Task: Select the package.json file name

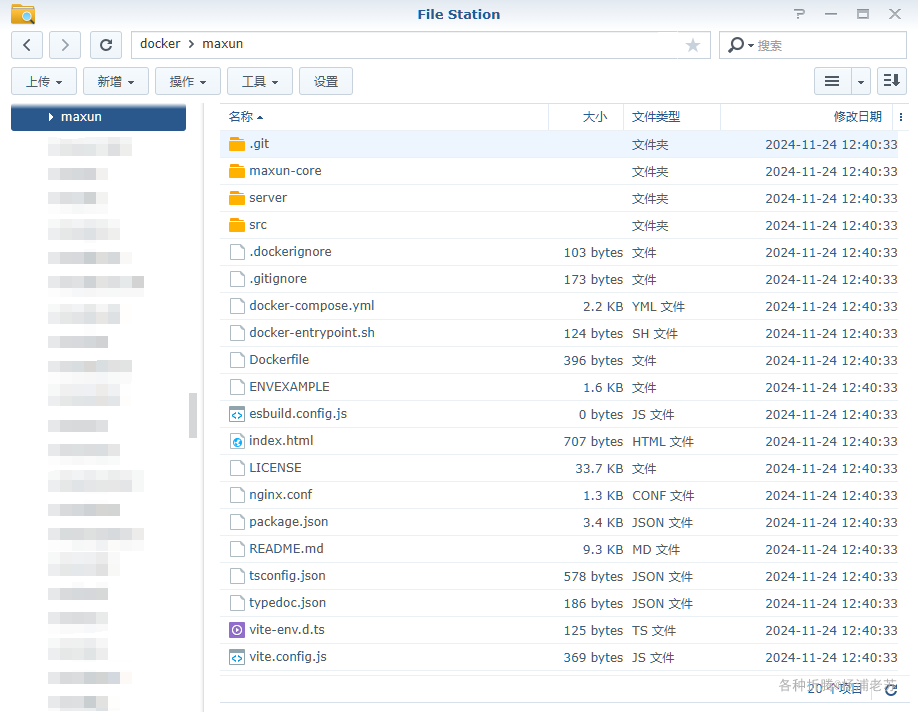Action: 289,522
